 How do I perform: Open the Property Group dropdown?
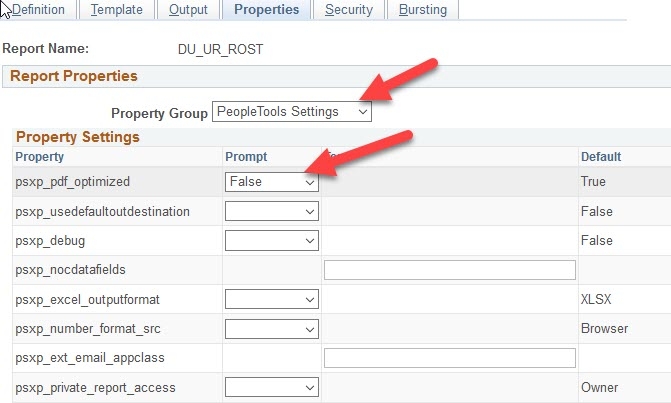(292, 112)
